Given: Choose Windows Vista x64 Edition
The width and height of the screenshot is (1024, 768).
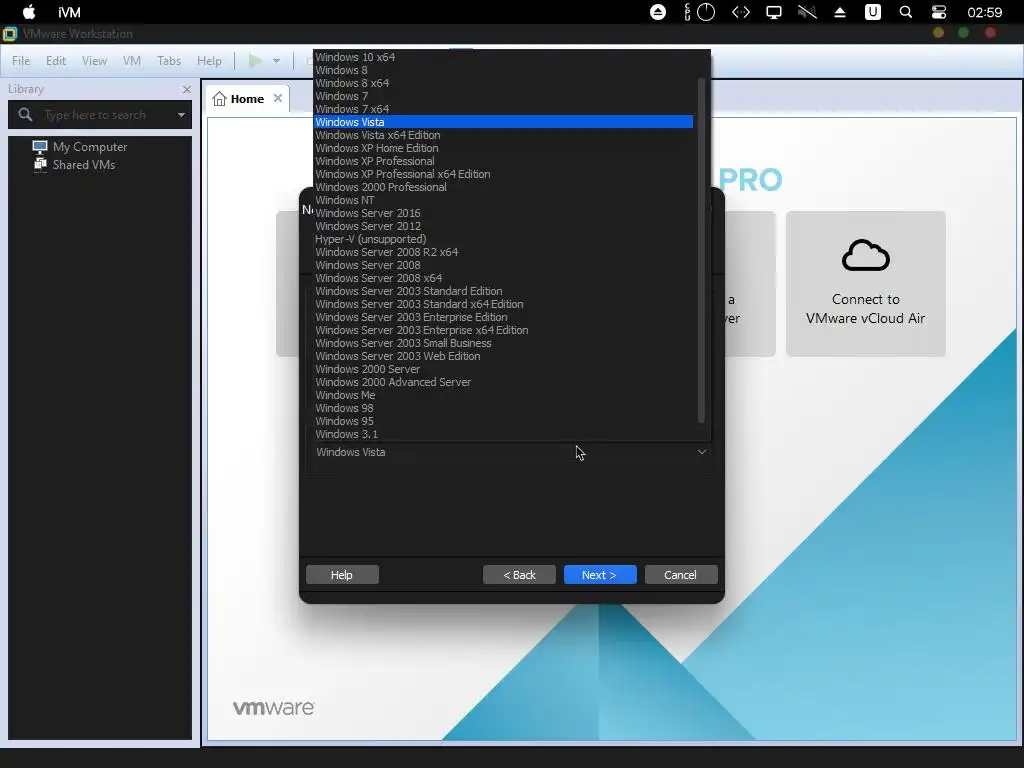Looking at the screenshot, I should pyautogui.click(x=504, y=135).
